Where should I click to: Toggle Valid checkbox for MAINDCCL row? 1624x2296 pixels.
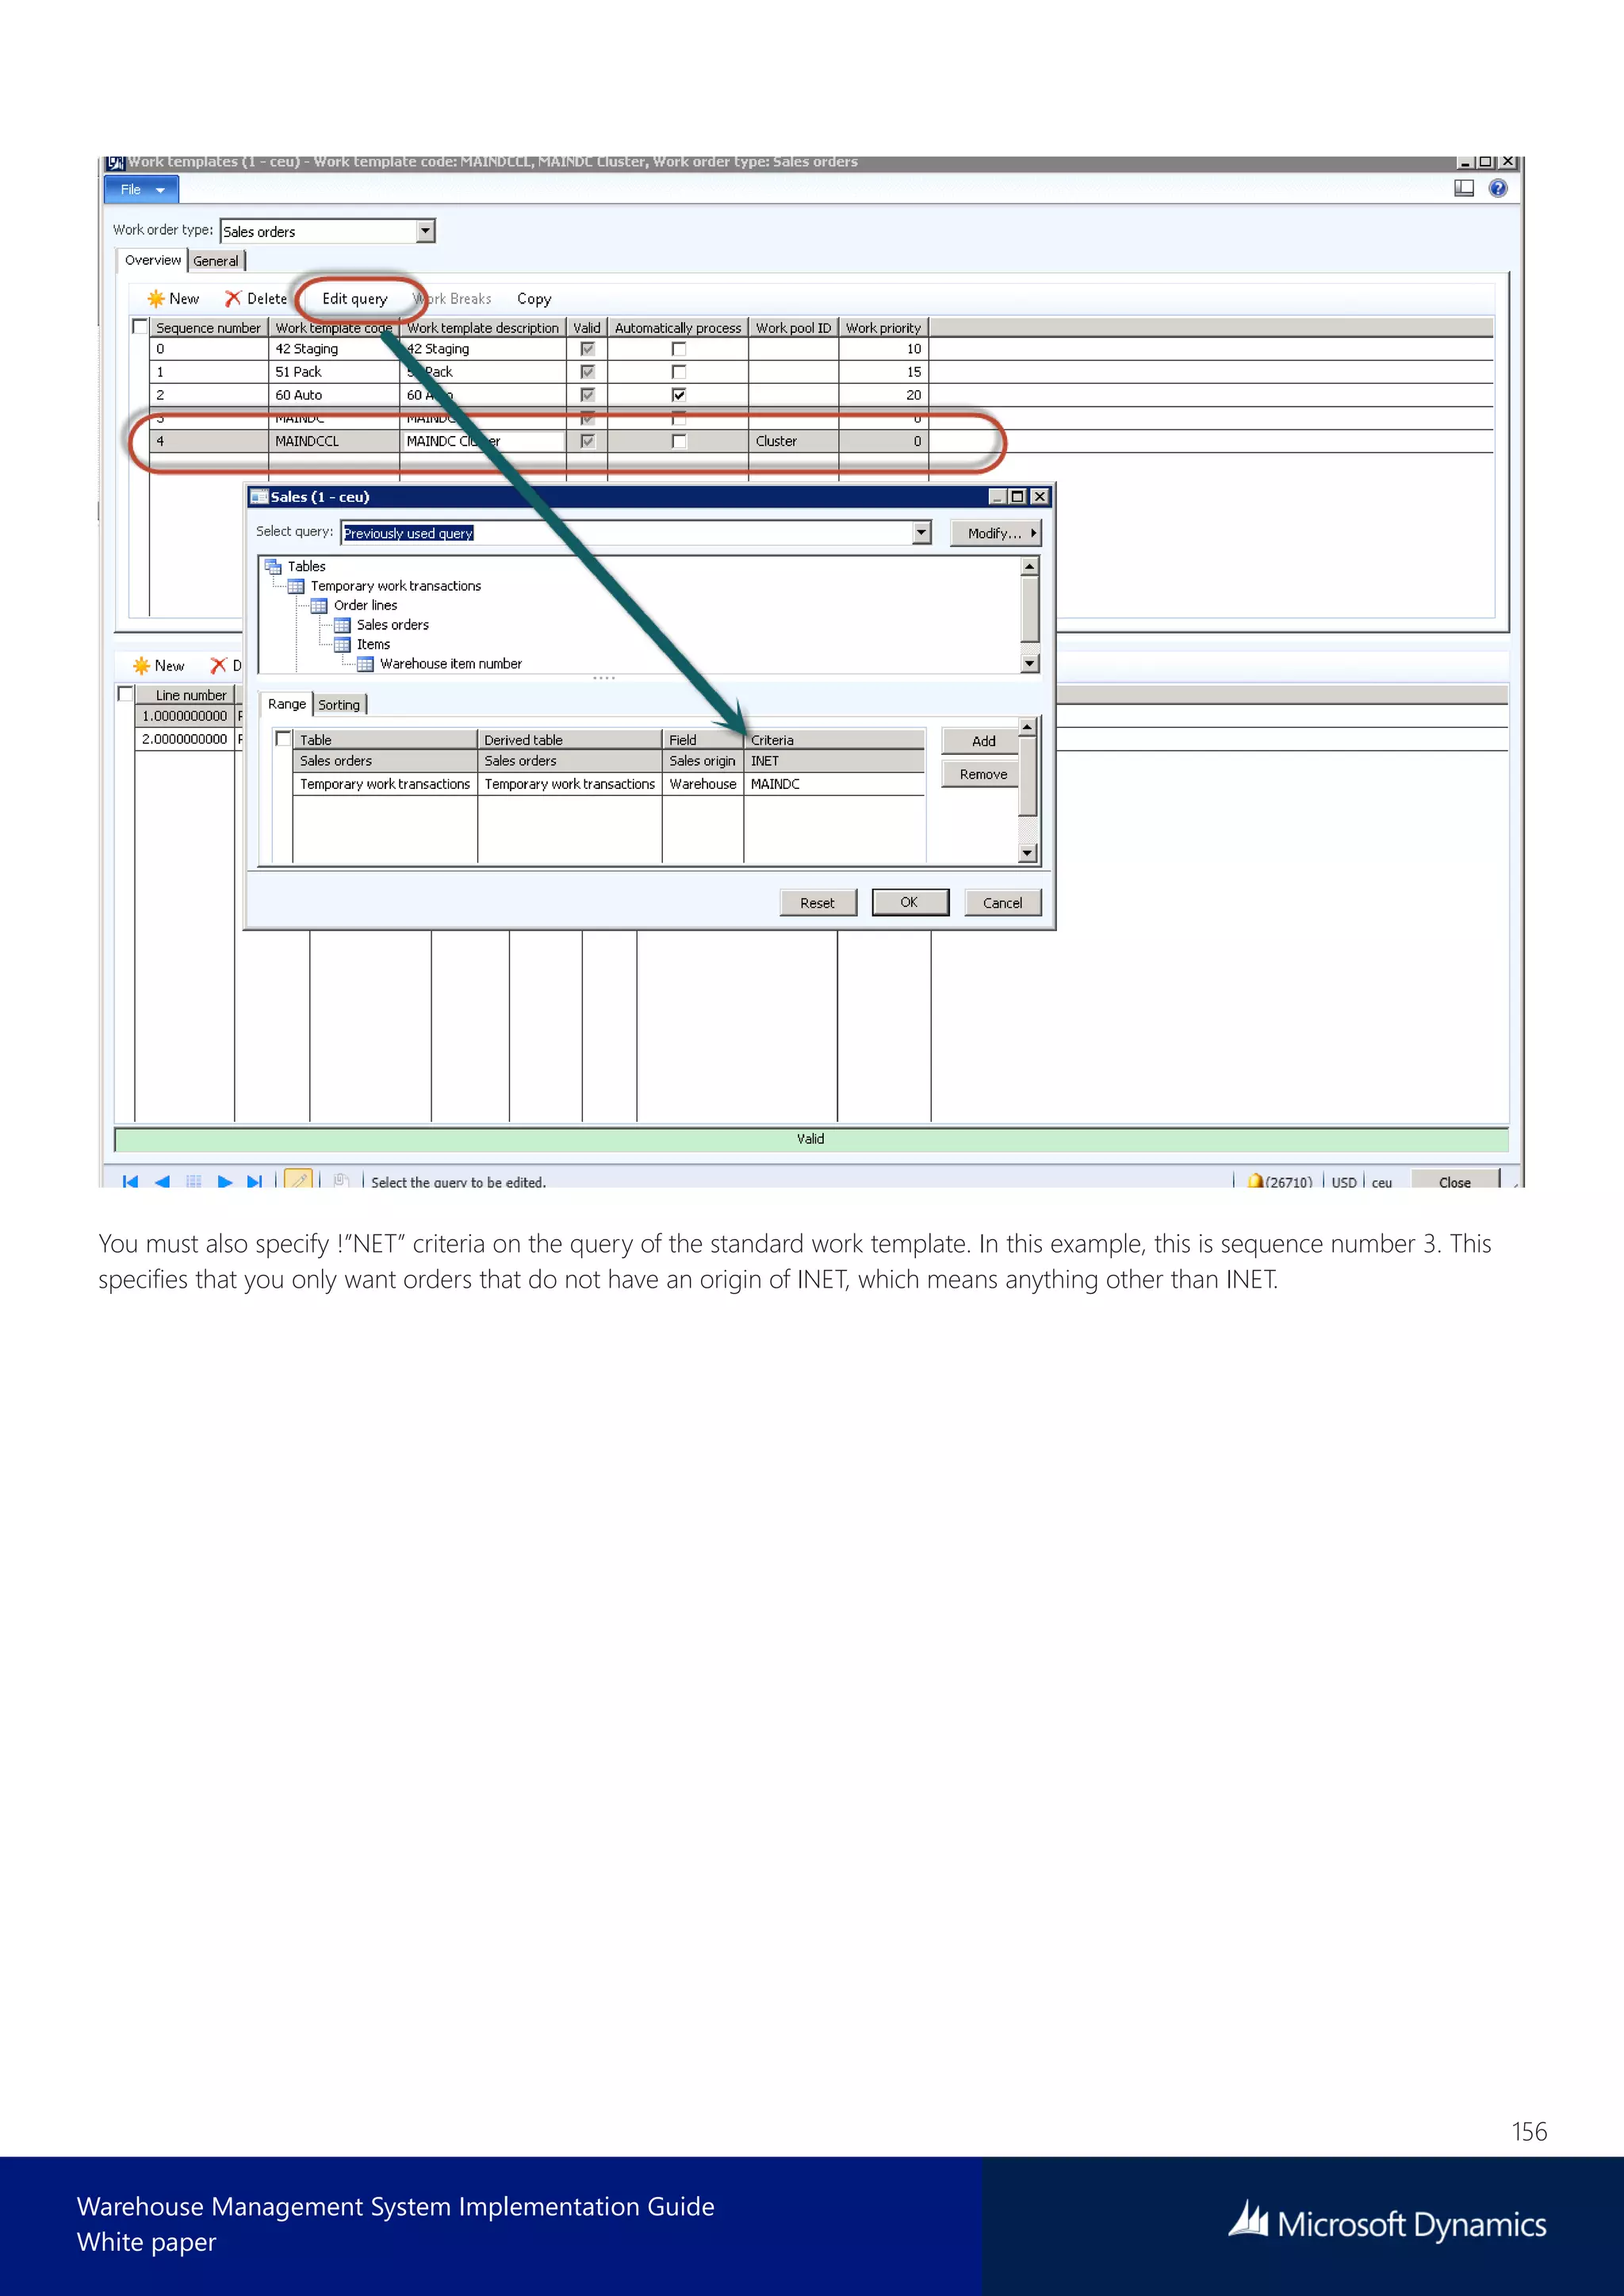point(587,441)
